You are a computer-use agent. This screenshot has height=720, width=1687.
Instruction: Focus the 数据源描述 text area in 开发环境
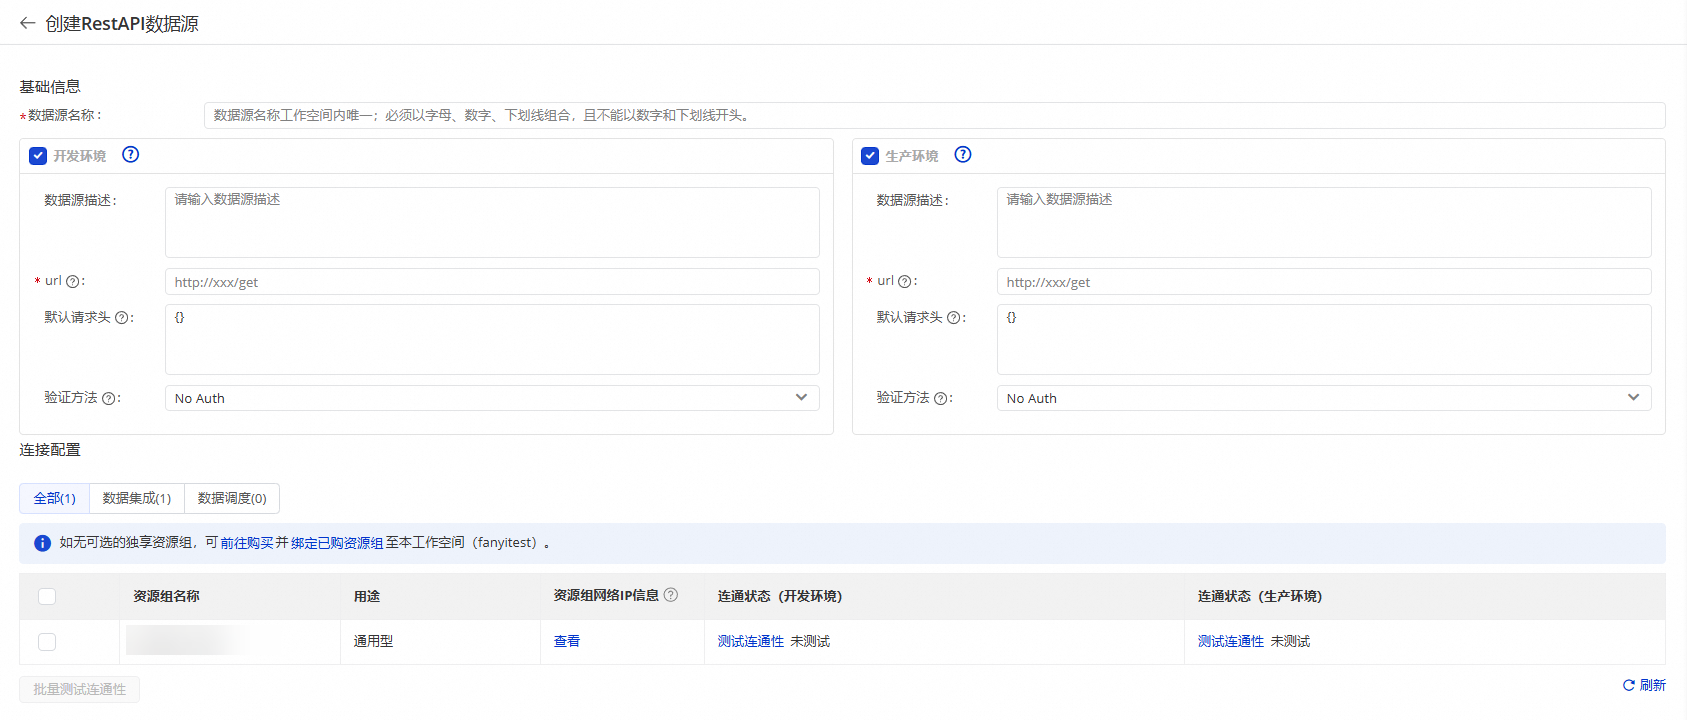click(x=492, y=222)
